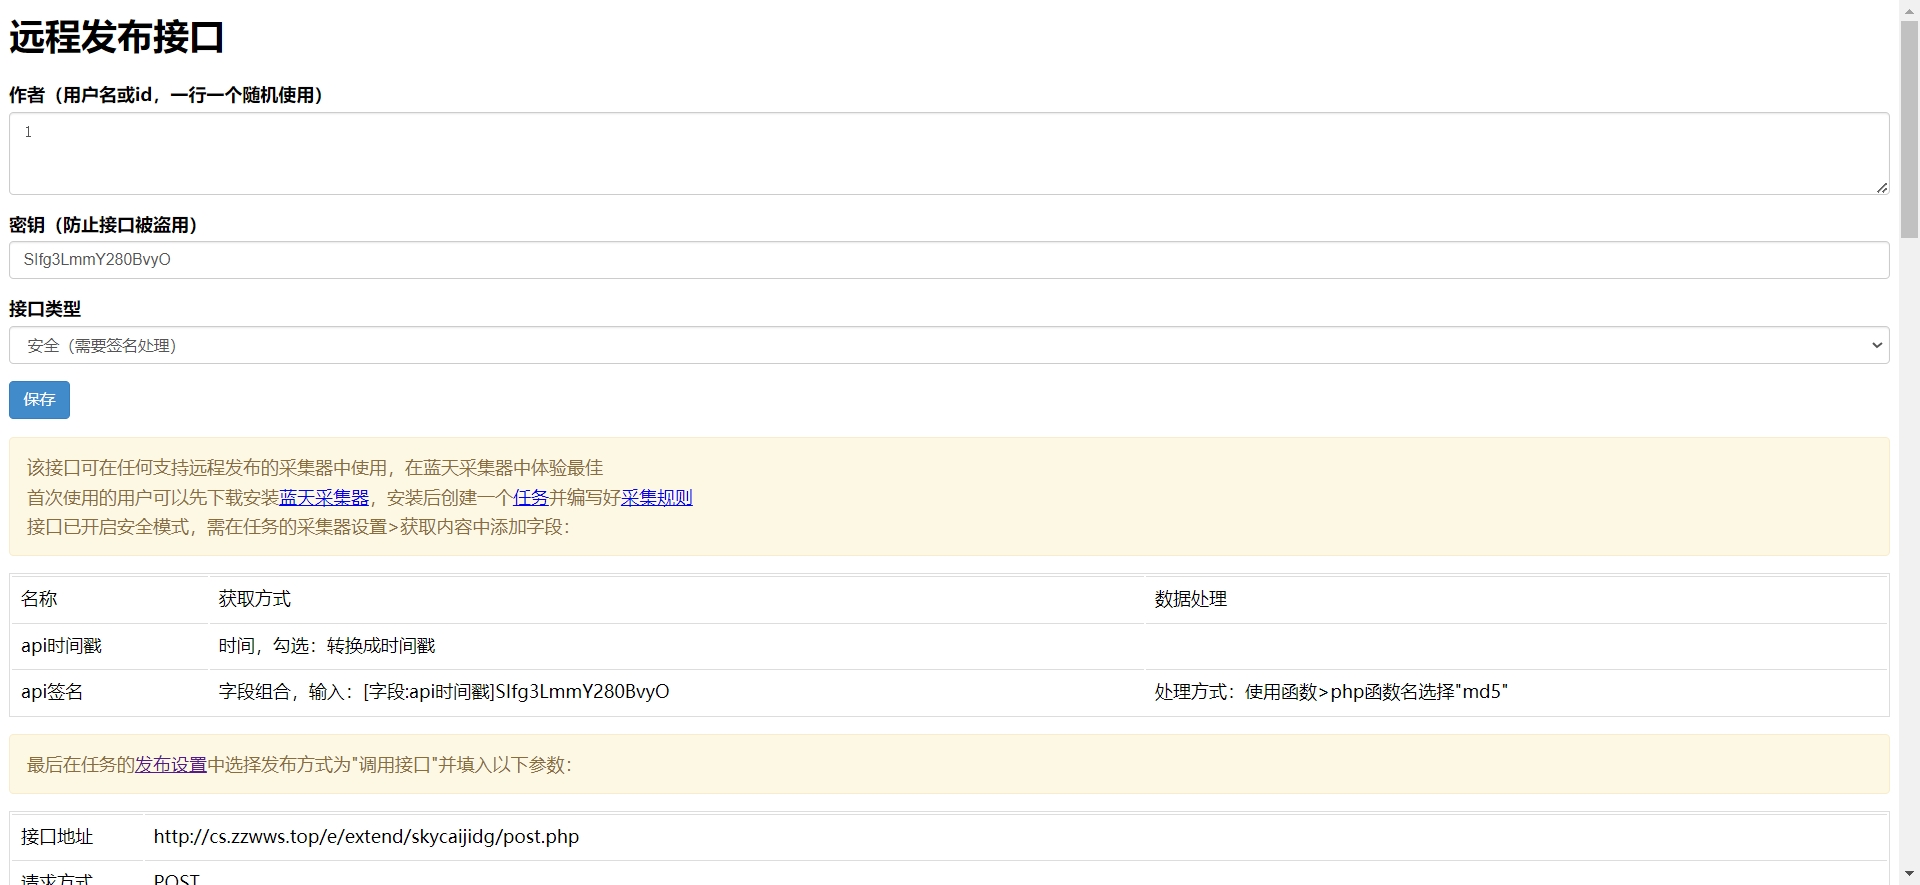Click the scrollbar down arrow
The height and width of the screenshot is (885, 1920).
click(1909, 875)
